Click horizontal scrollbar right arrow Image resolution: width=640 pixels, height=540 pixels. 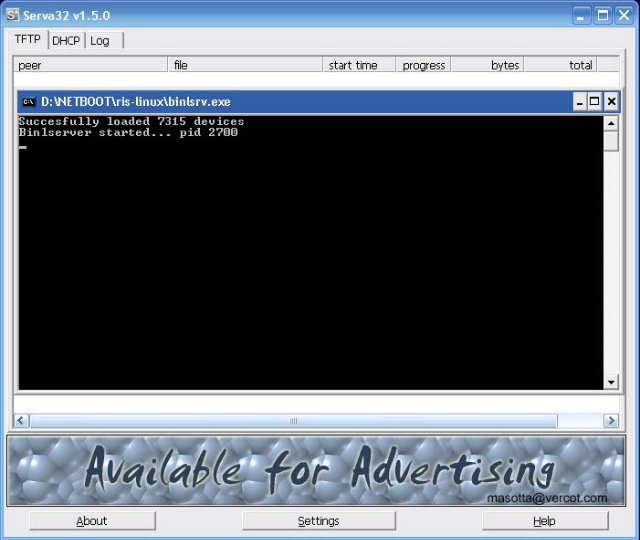point(610,421)
